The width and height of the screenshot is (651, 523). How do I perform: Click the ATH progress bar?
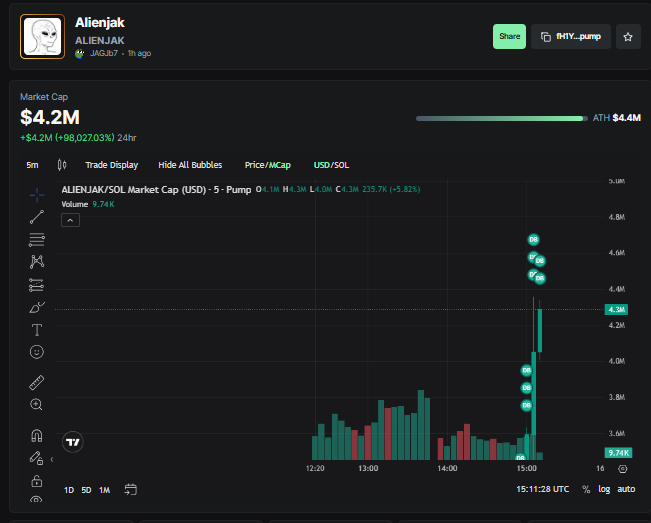point(502,118)
